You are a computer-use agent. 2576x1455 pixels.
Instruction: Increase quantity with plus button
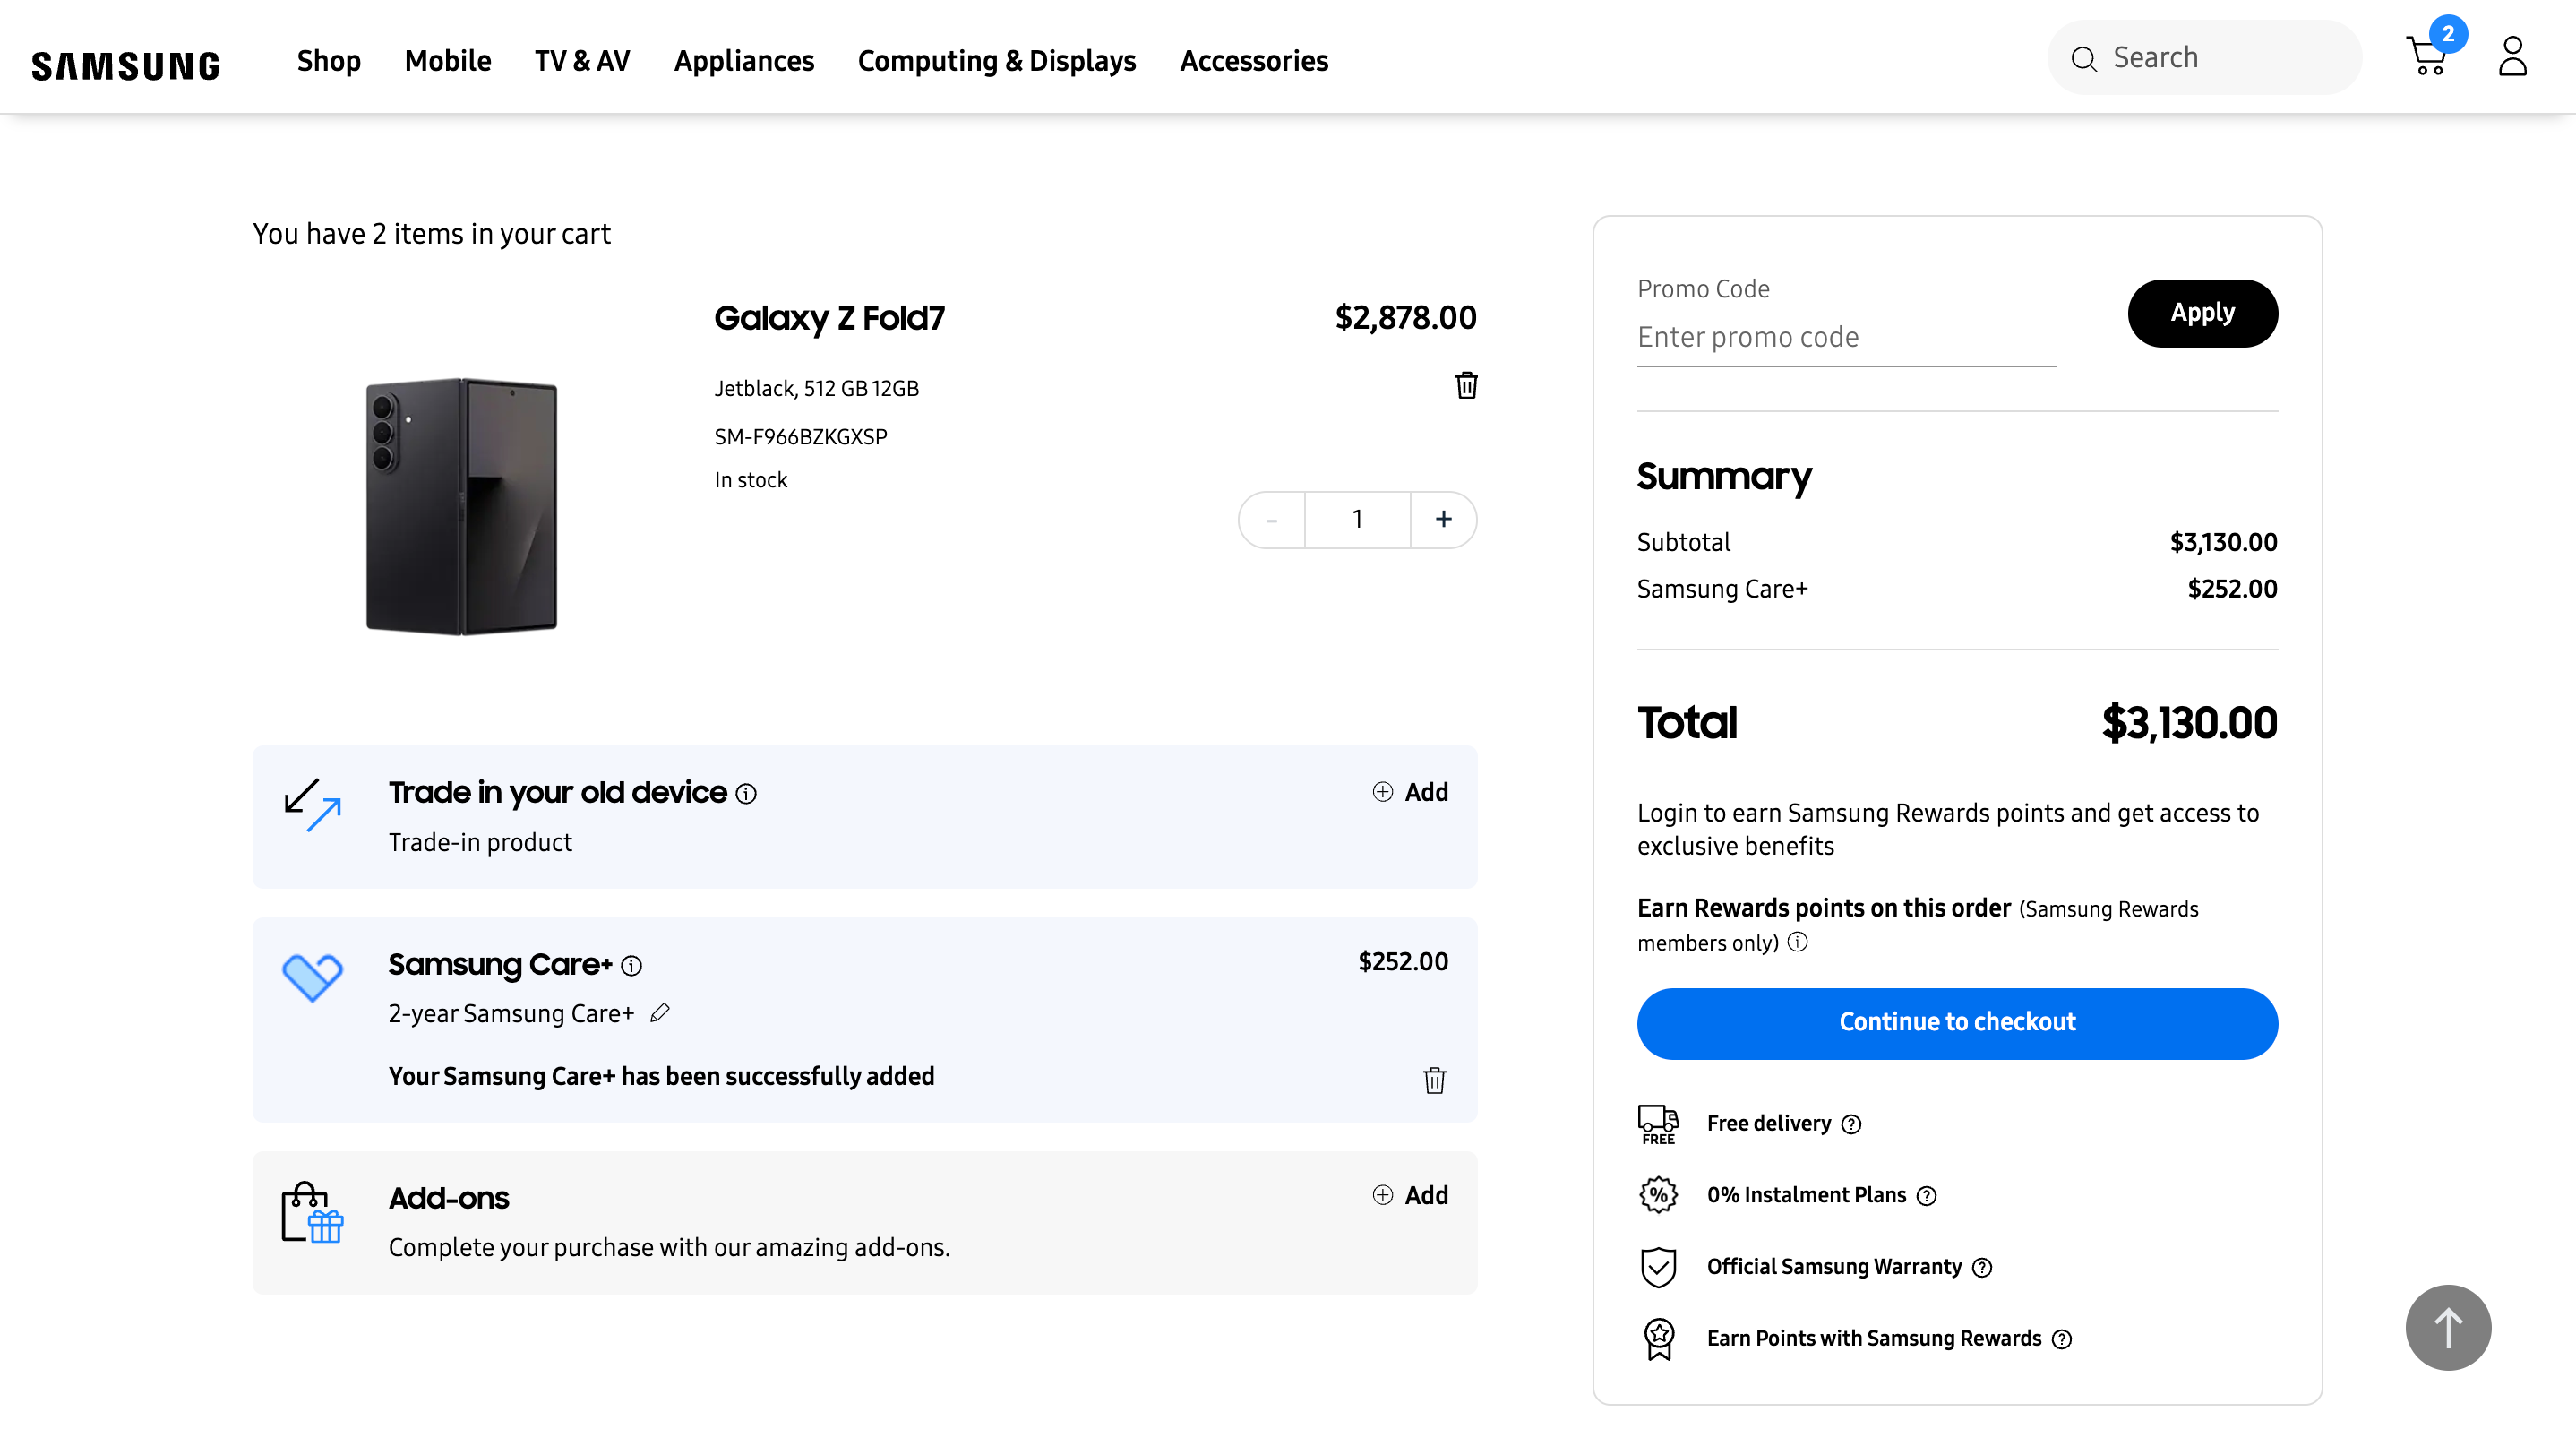coord(1443,519)
